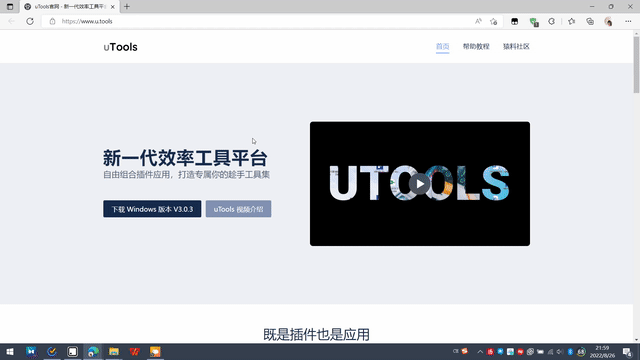Click the uTools 视频介绍 button
The height and width of the screenshot is (360, 640).
238,209
